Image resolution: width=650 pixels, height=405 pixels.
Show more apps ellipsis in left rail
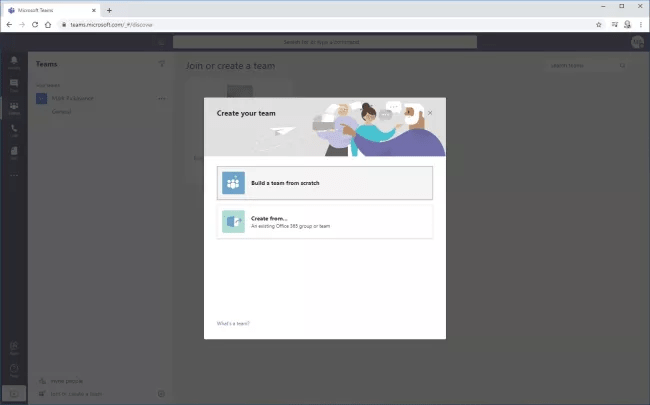pos(14,174)
